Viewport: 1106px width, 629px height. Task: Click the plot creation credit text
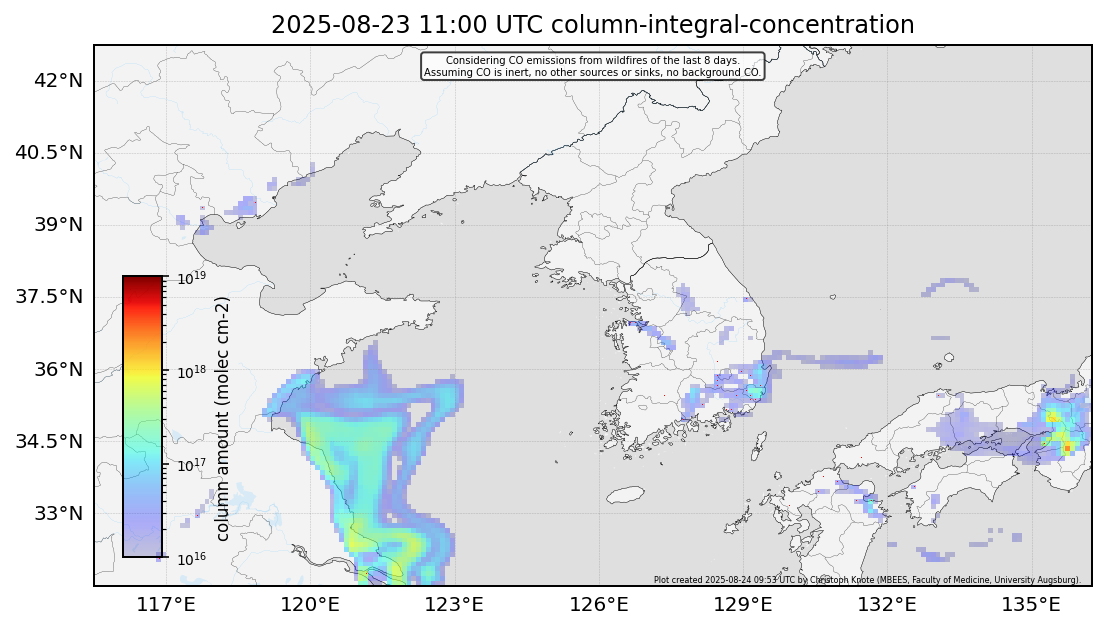pos(866,579)
